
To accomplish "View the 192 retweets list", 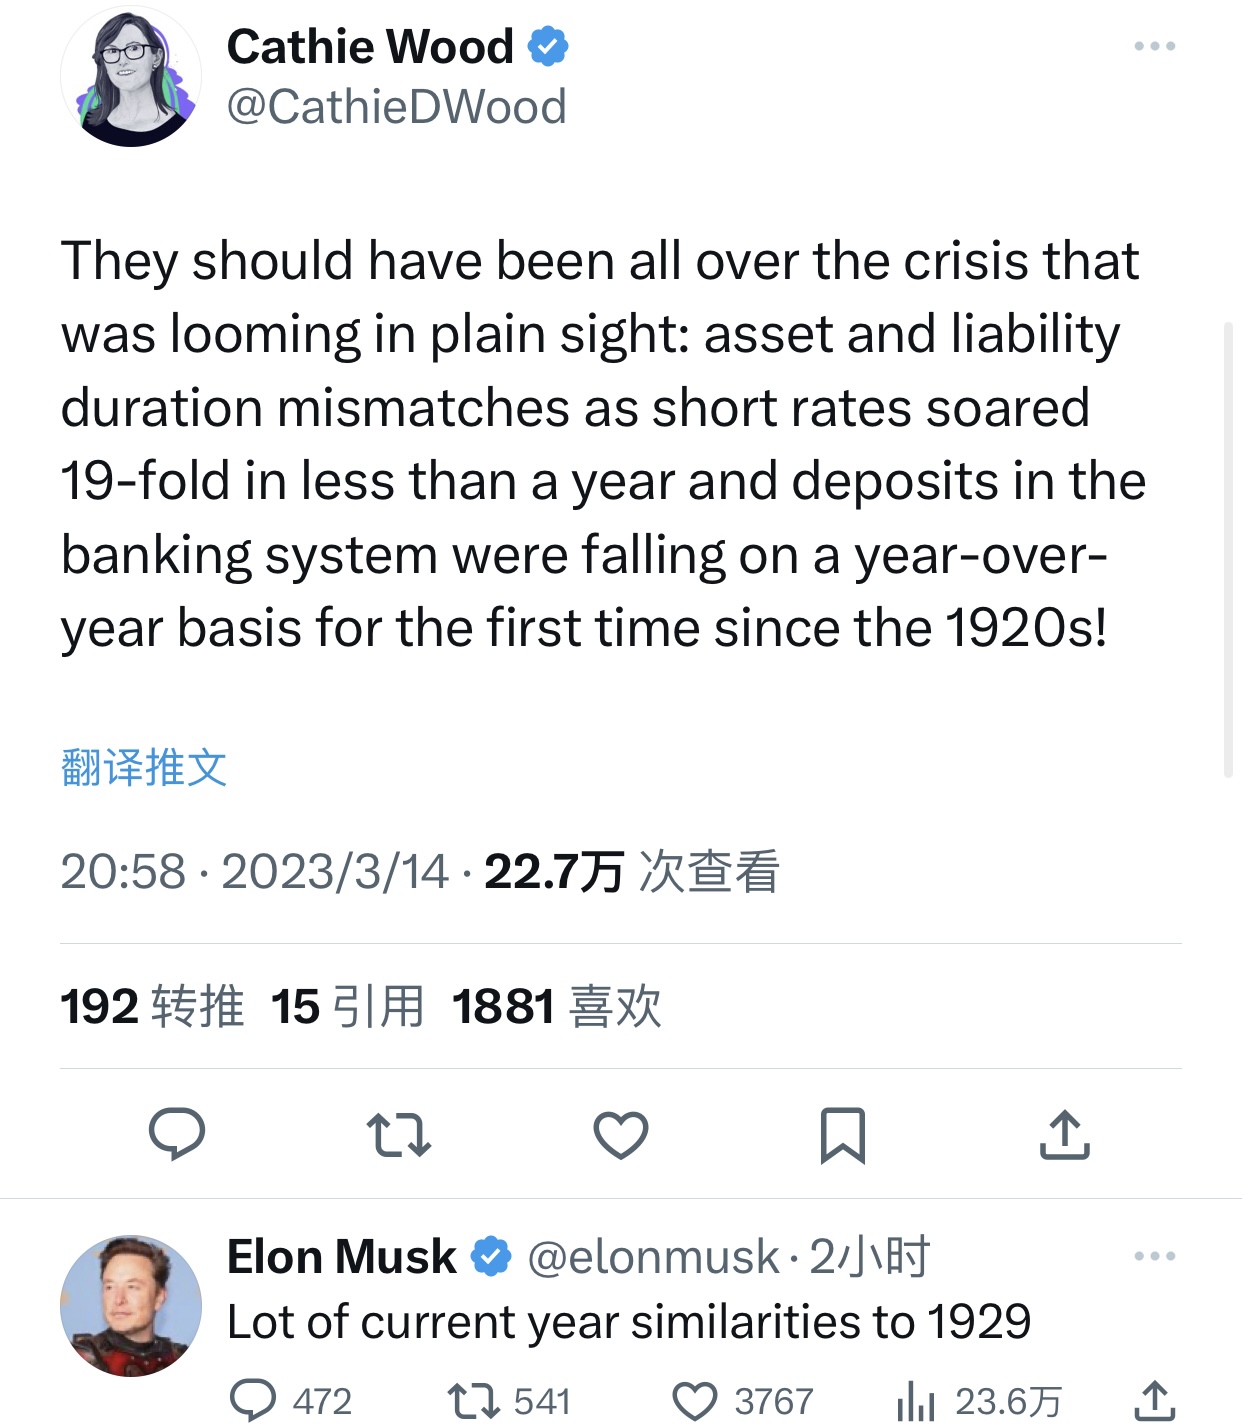I will (152, 1006).
